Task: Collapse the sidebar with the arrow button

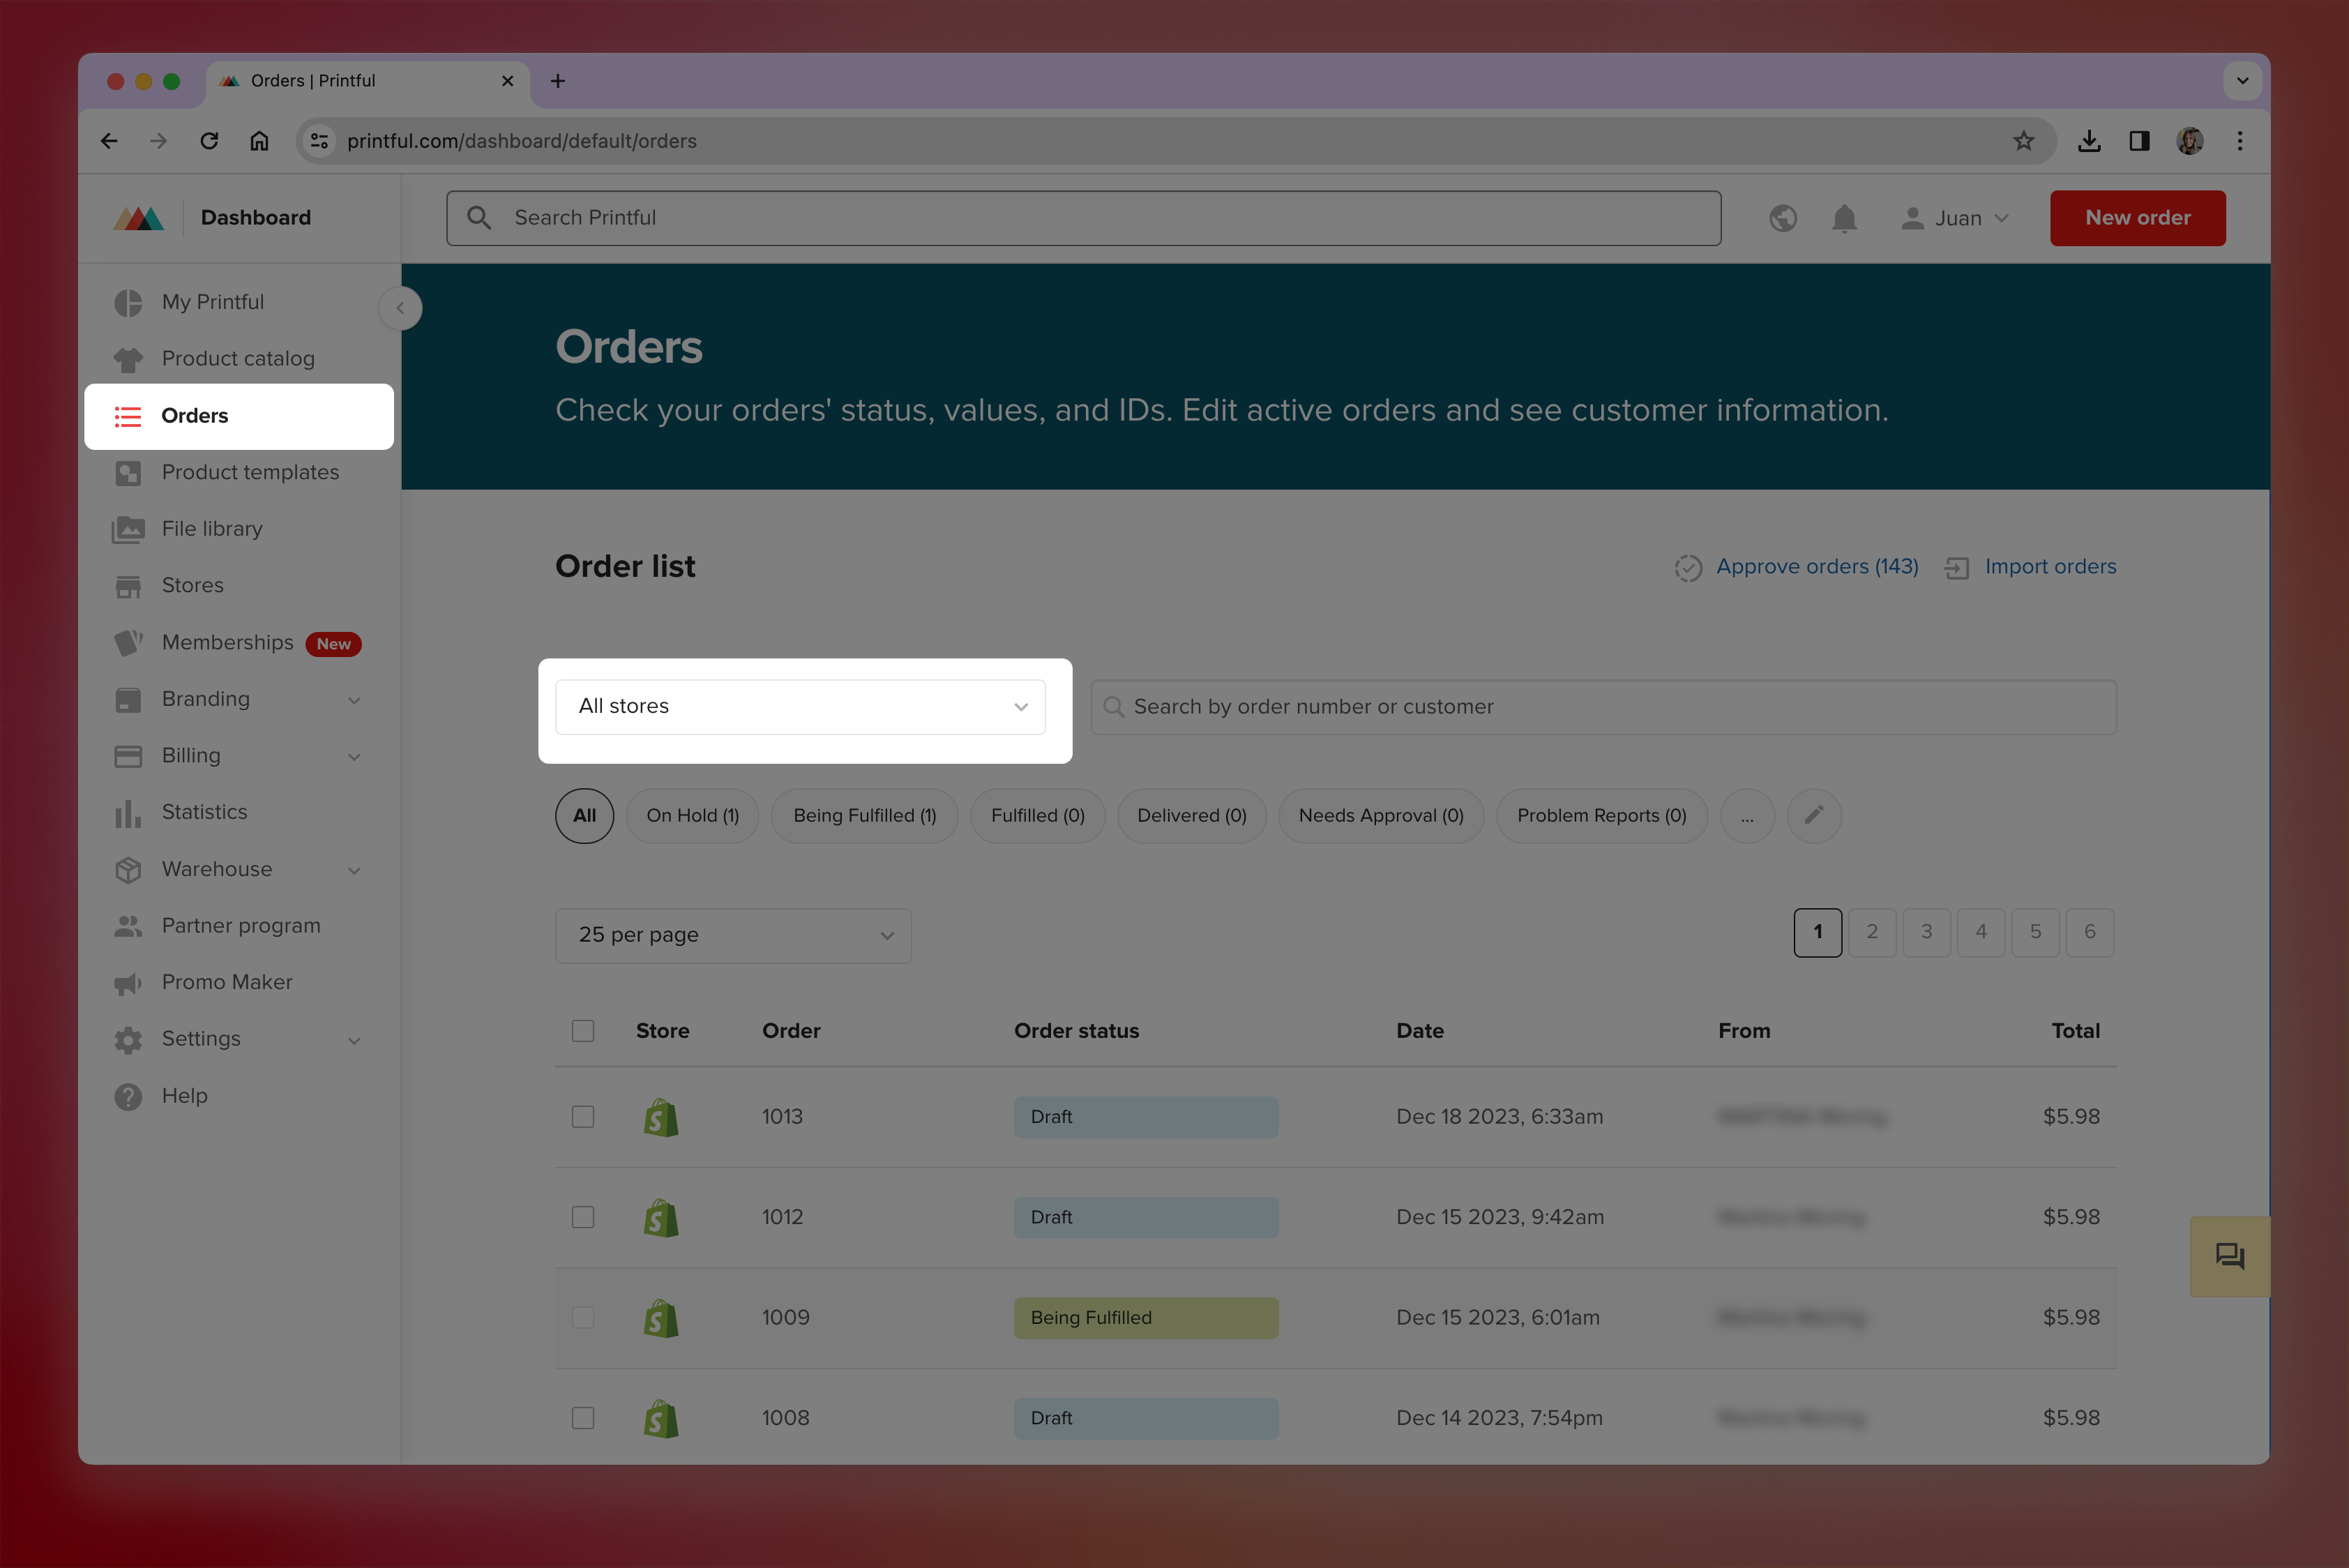Action: click(x=400, y=308)
